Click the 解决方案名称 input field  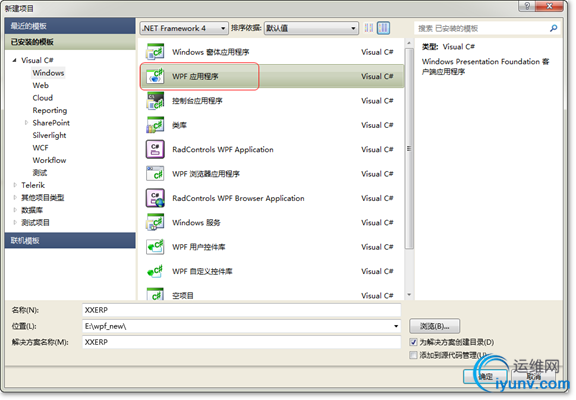click(x=241, y=342)
